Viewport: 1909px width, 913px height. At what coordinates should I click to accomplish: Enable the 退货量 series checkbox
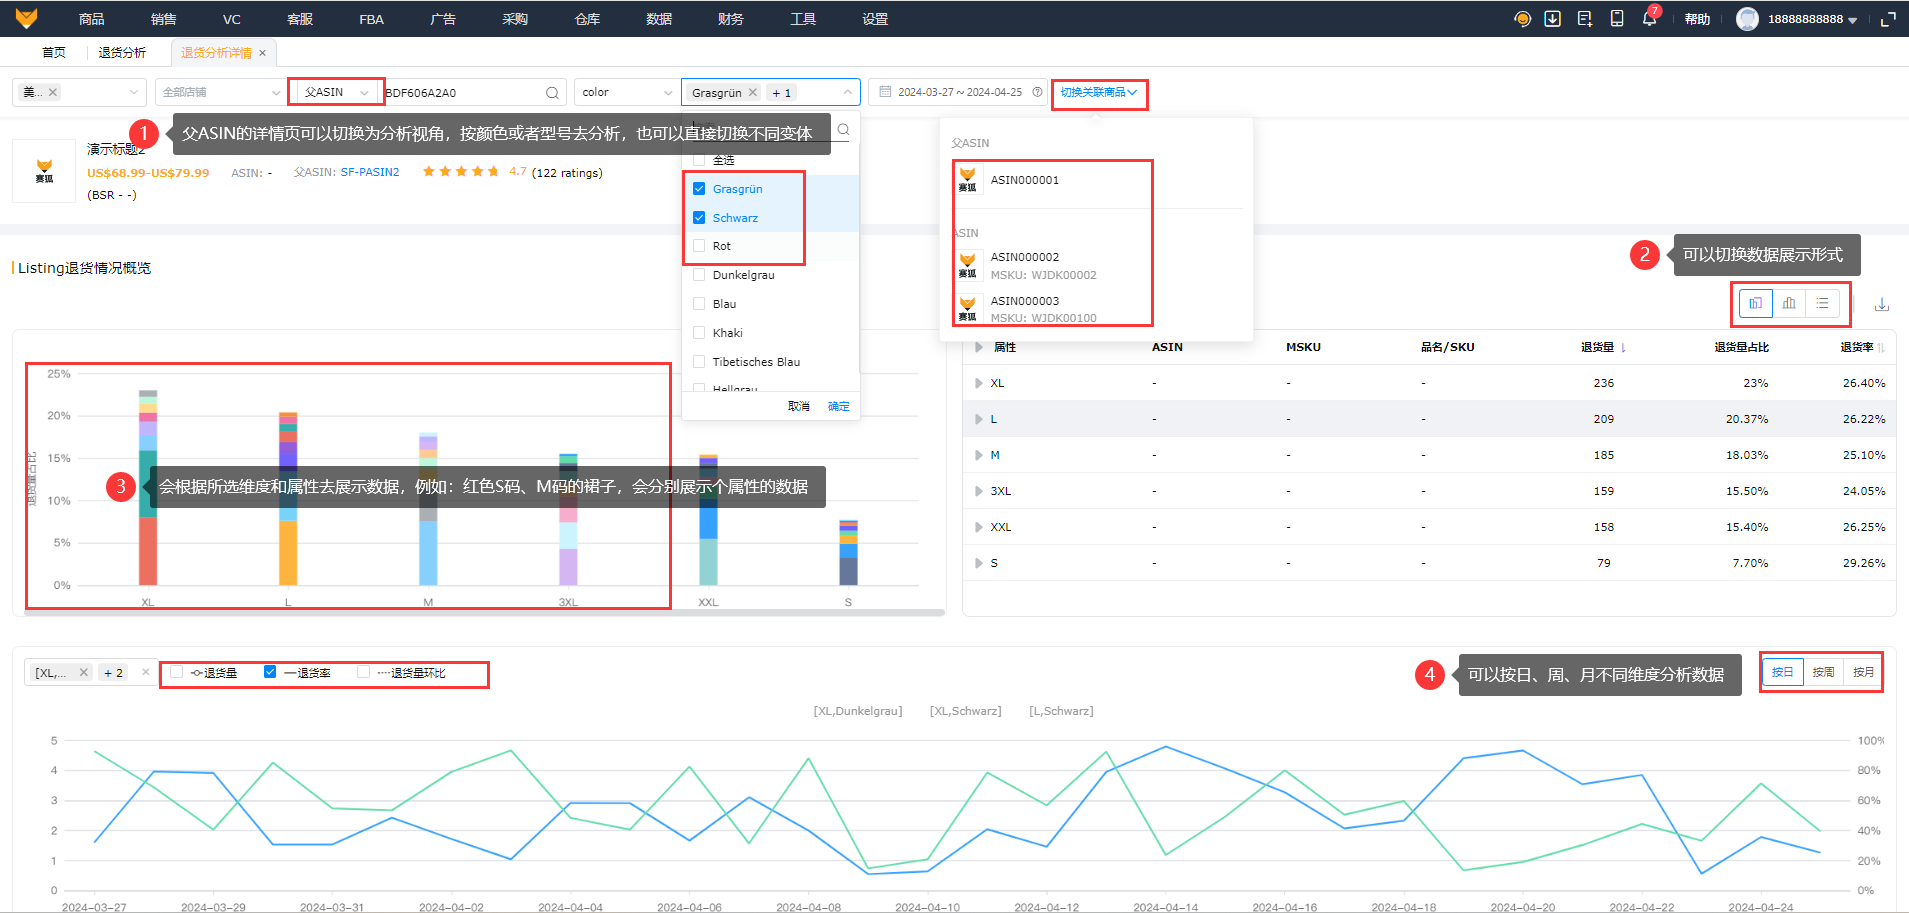[177, 673]
